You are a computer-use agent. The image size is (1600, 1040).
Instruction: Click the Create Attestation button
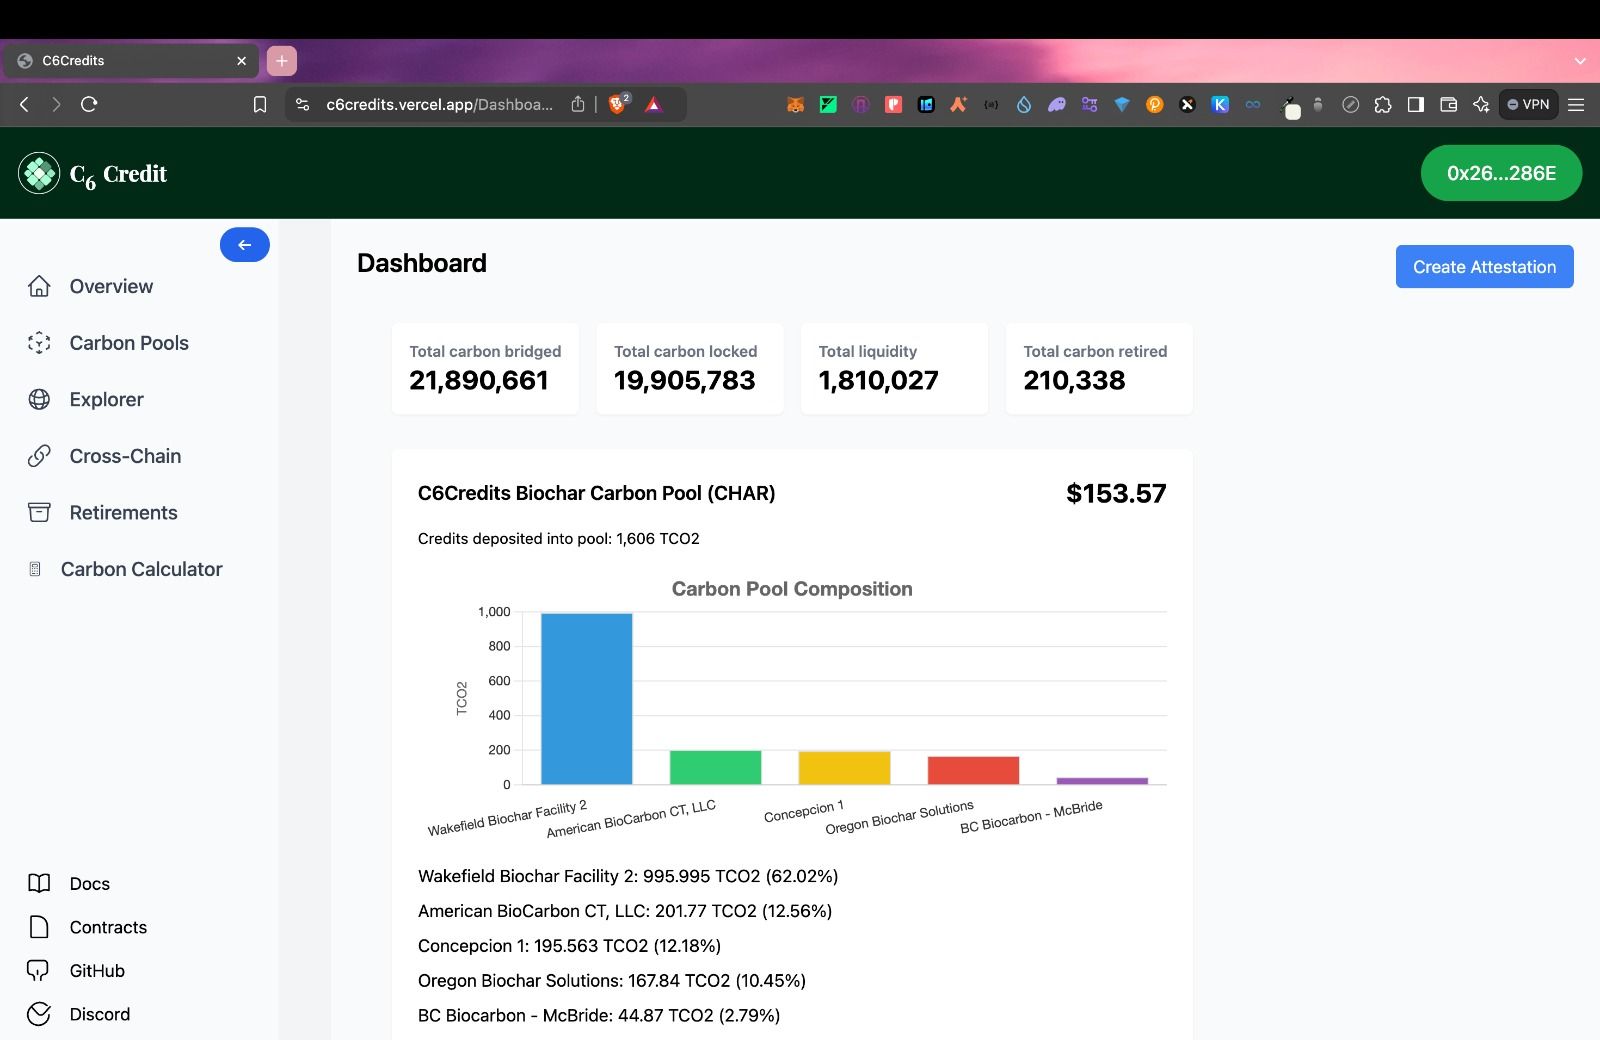pos(1484,267)
